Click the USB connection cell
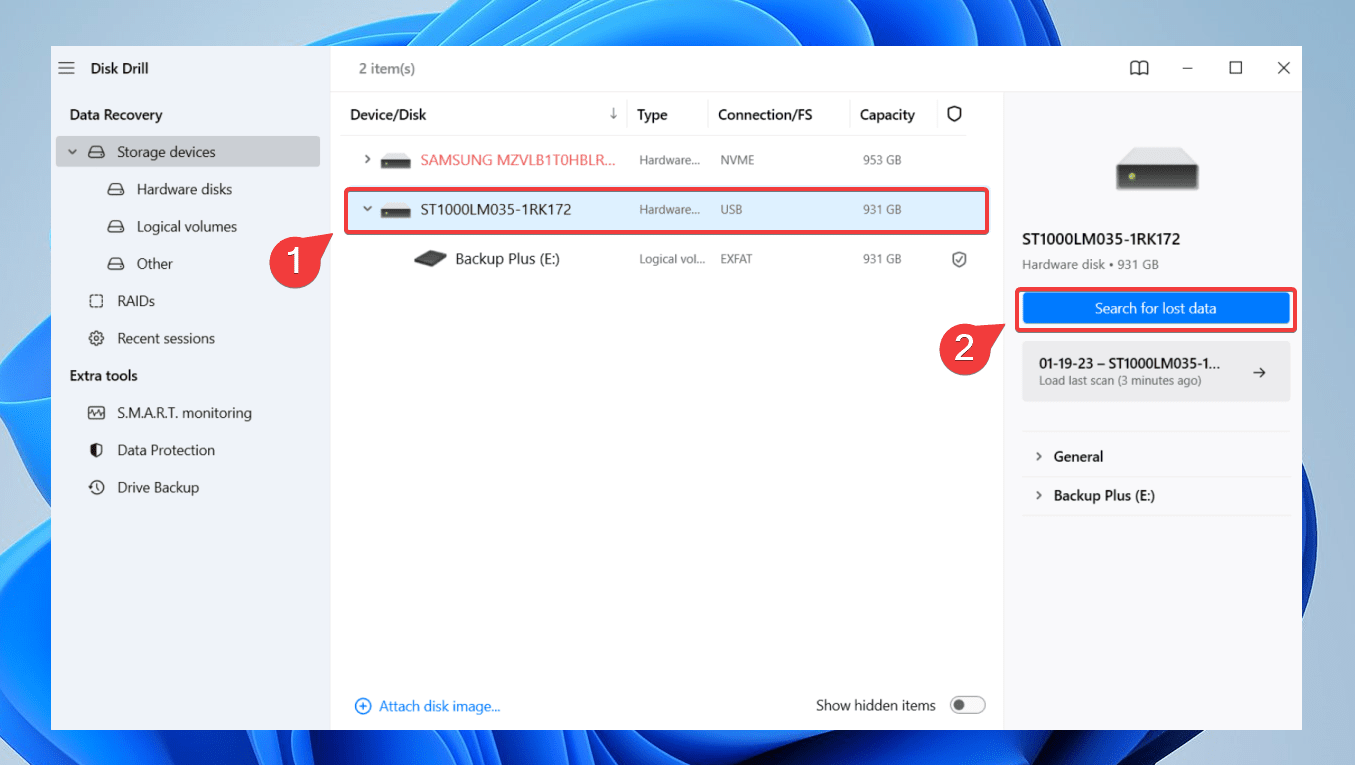 pyautogui.click(x=731, y=210)
